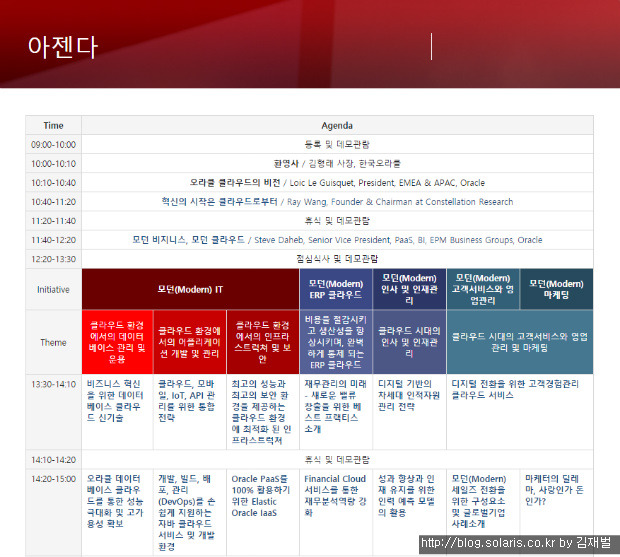The height and width of the screenshot is (557, 620).
Task: Open 비즈니스 혁신을 위한 데이터베이스 session
Action: click(x=115, y=401)
